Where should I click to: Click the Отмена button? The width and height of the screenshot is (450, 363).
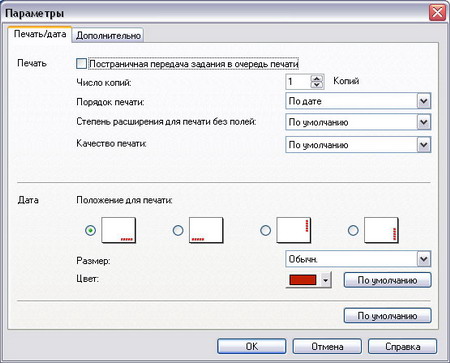[x=327, y=346]
